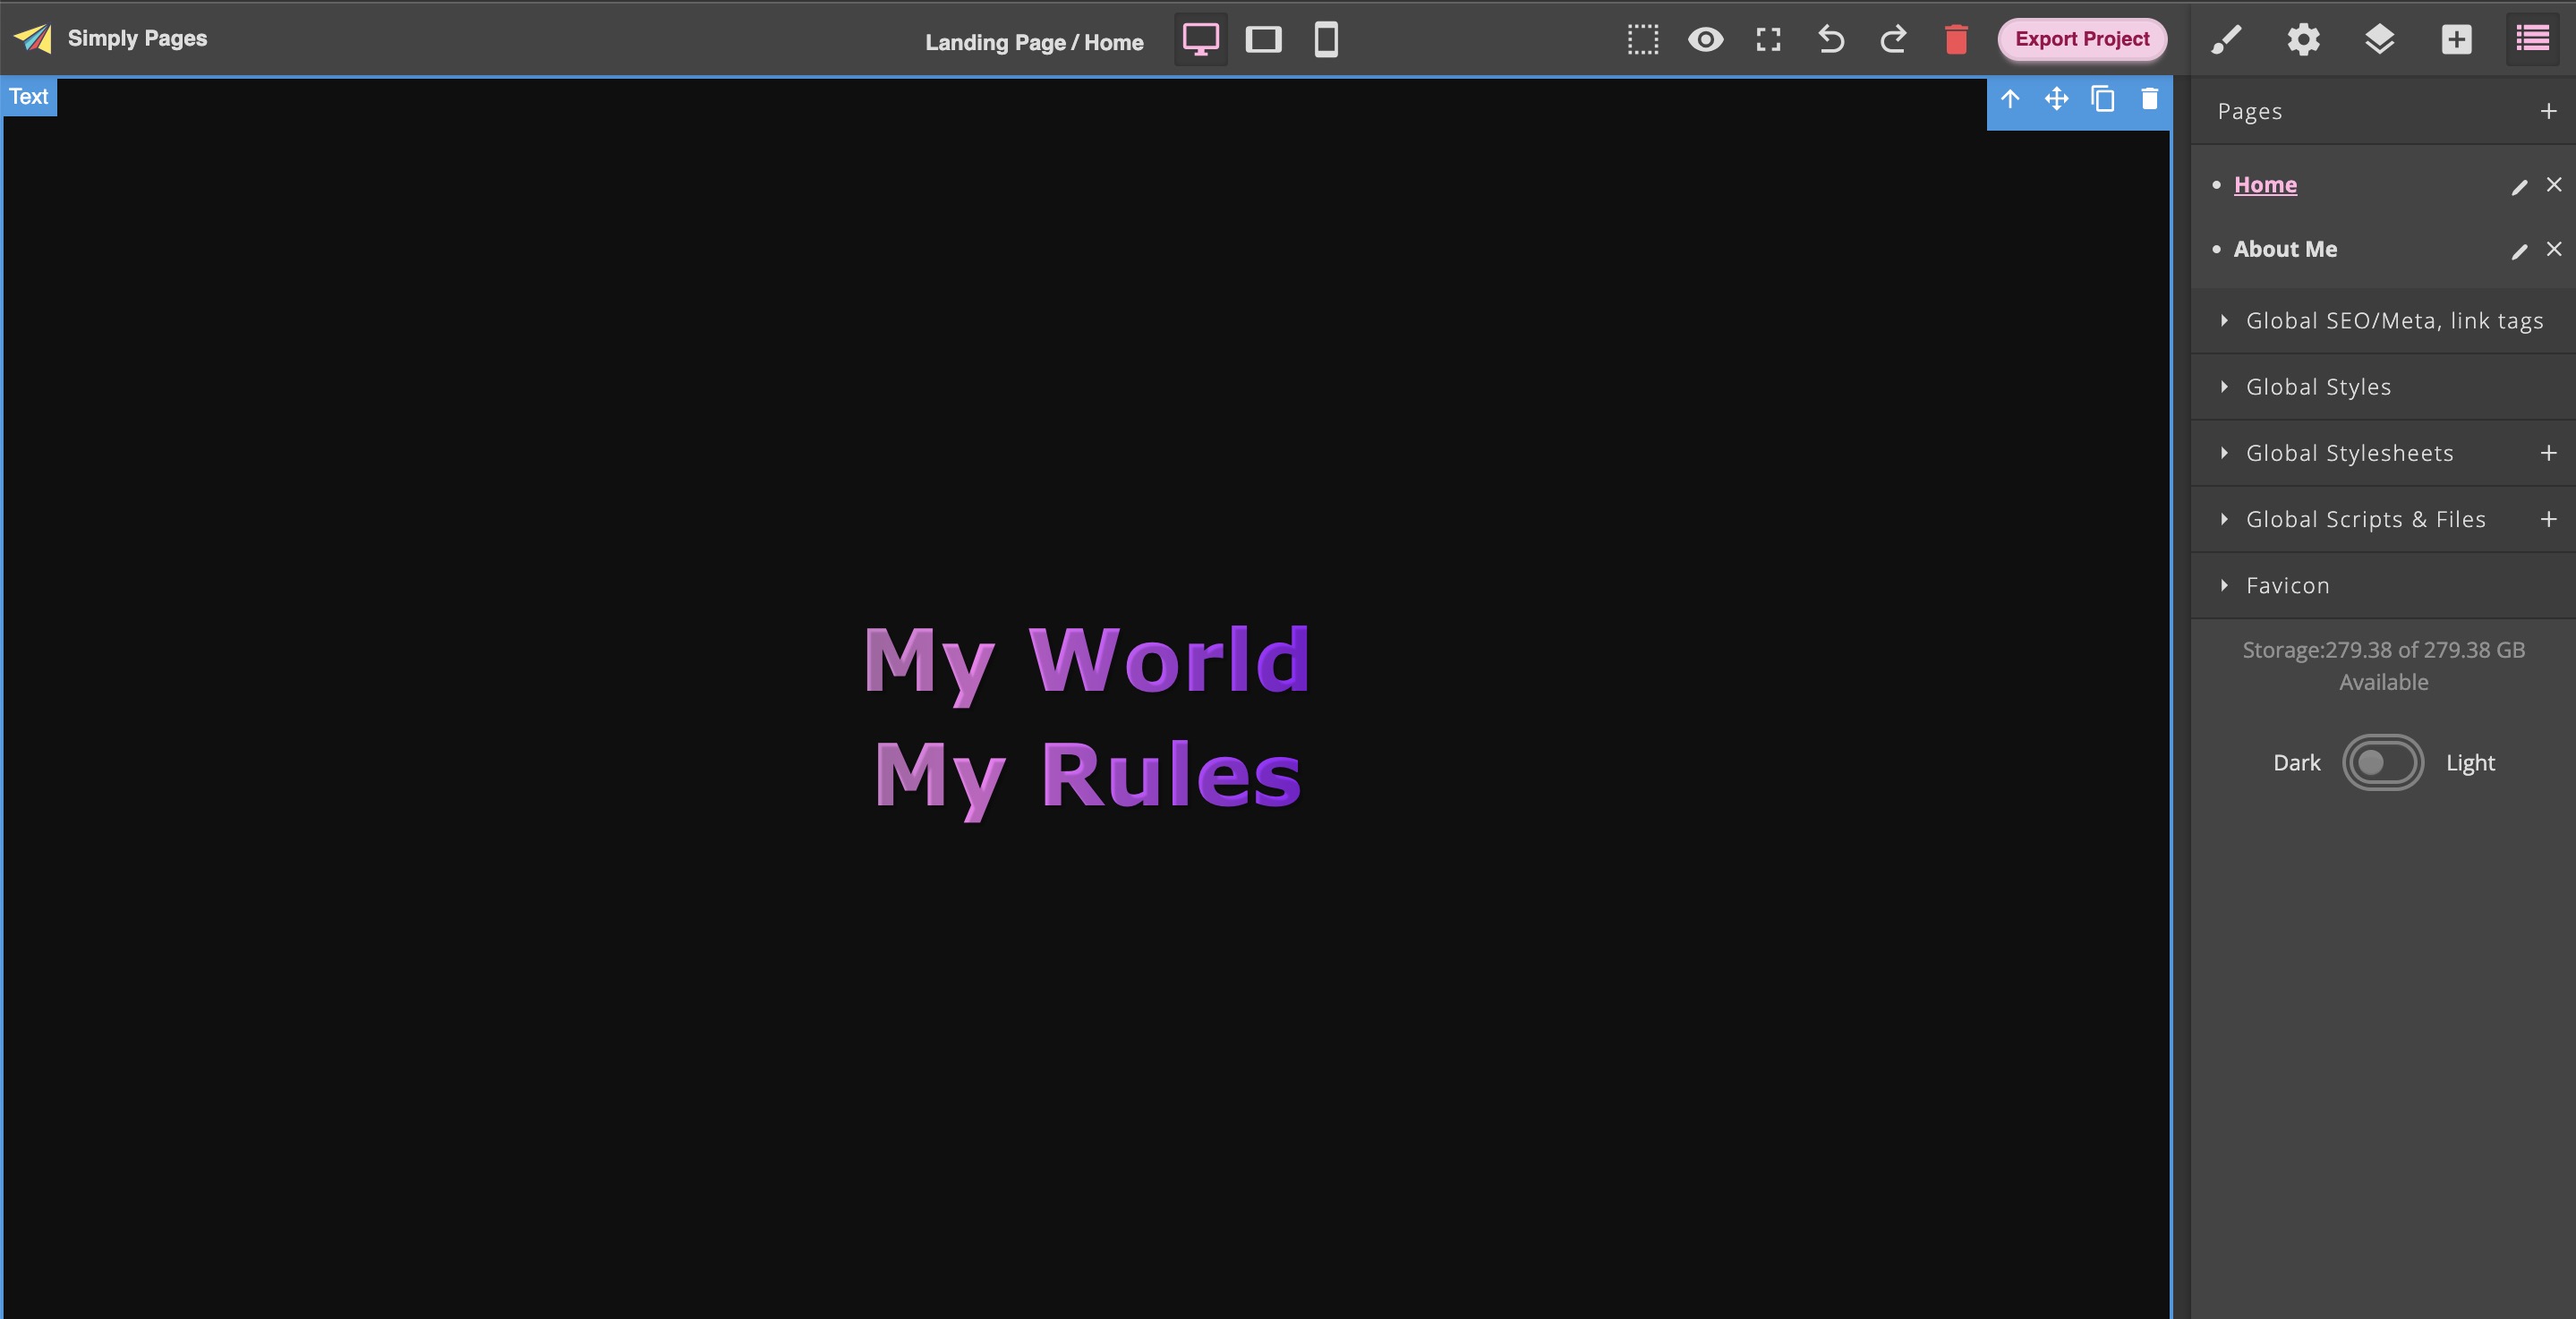
Task: Toggle element outlines with dashed-border icon
Action: click(1643, 40)
